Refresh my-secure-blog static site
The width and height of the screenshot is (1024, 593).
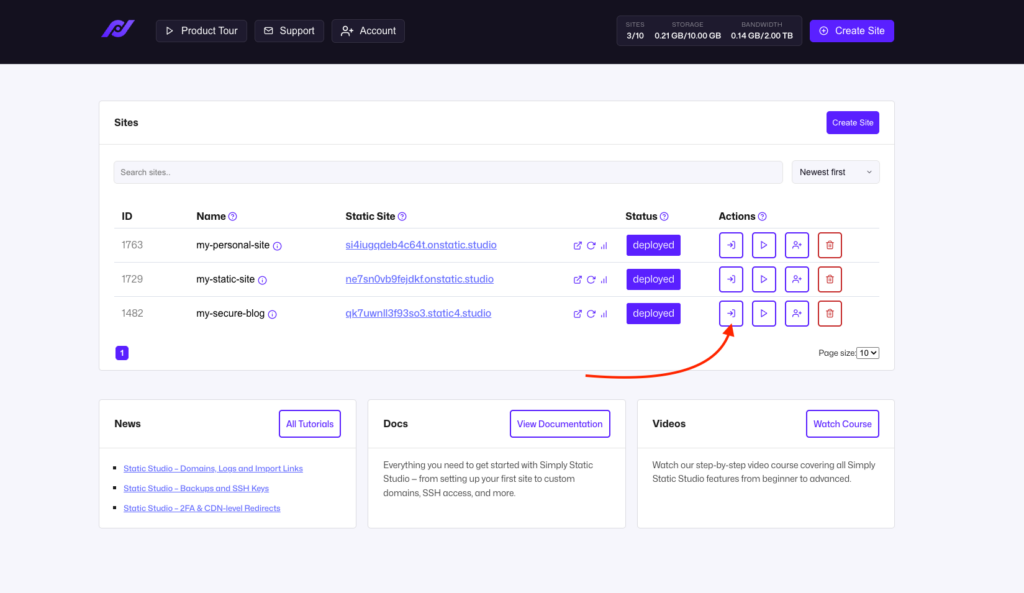[591, 313]
